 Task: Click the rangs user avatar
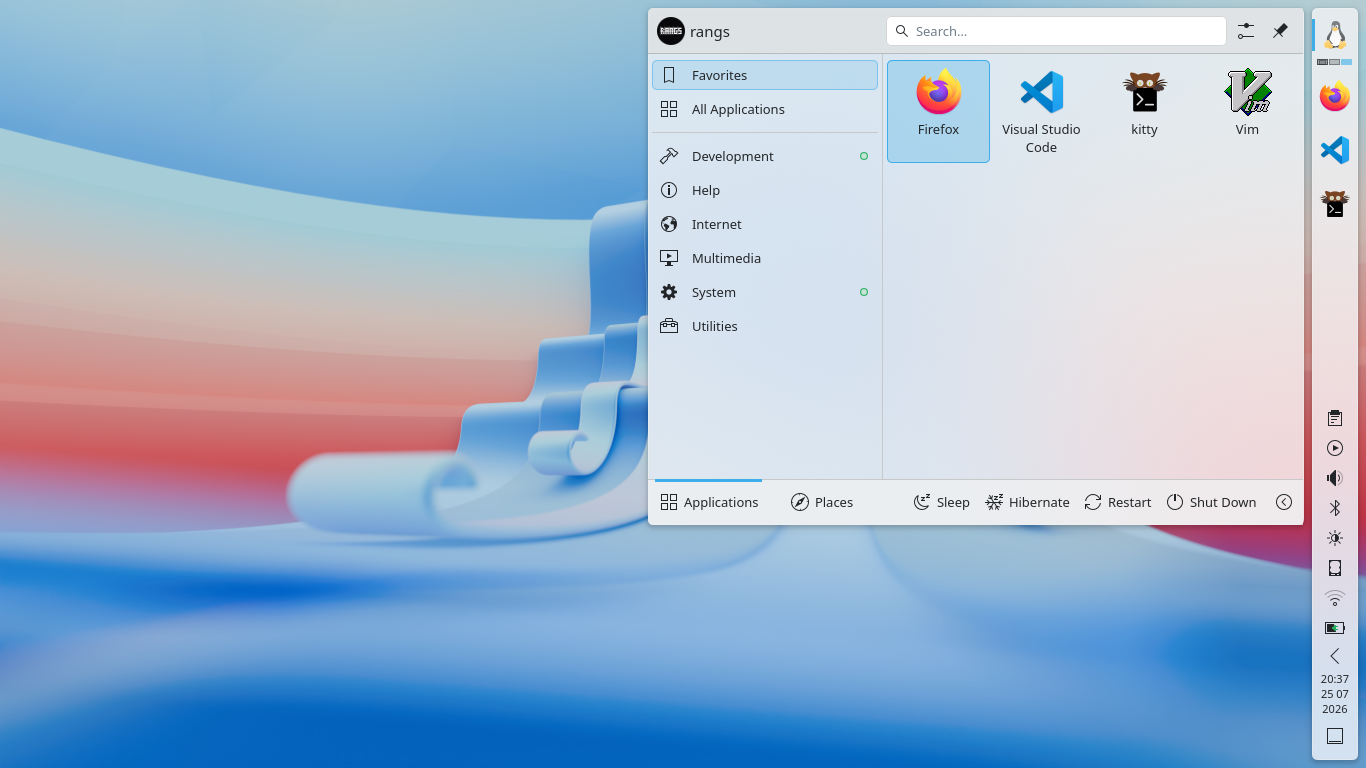tap(671, 31)
